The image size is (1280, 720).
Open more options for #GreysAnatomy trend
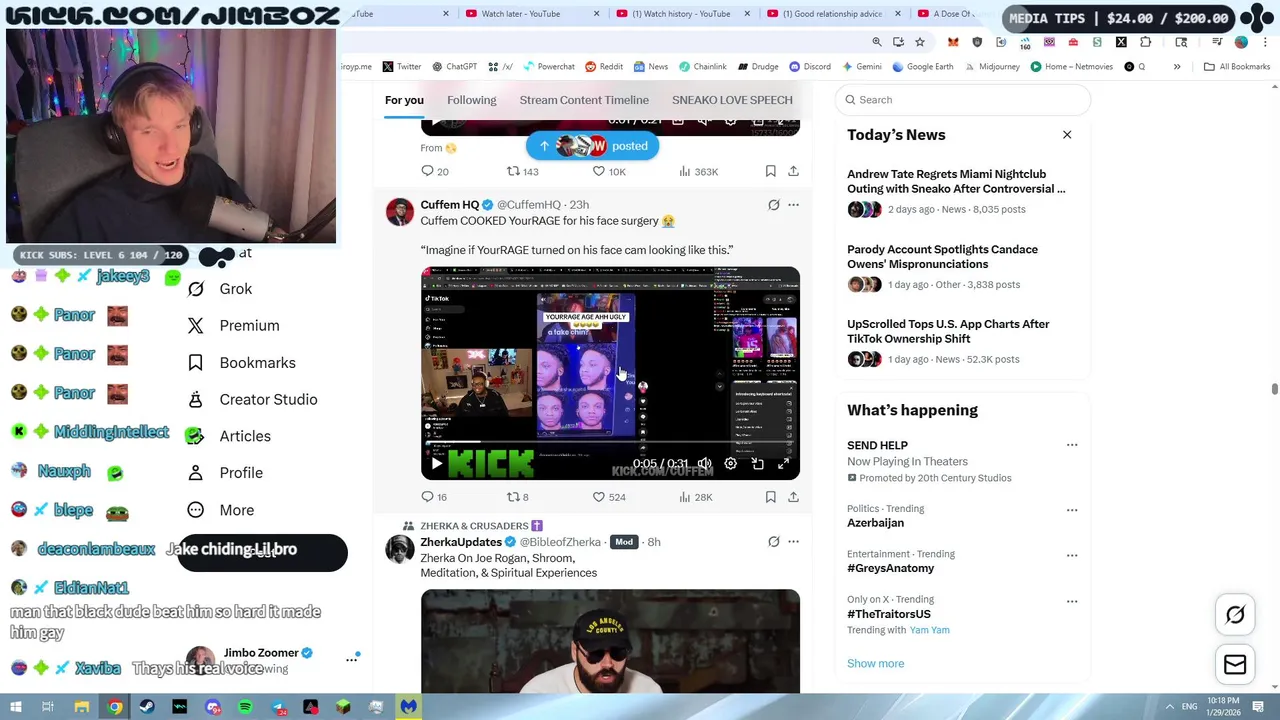click(1072, 555)
